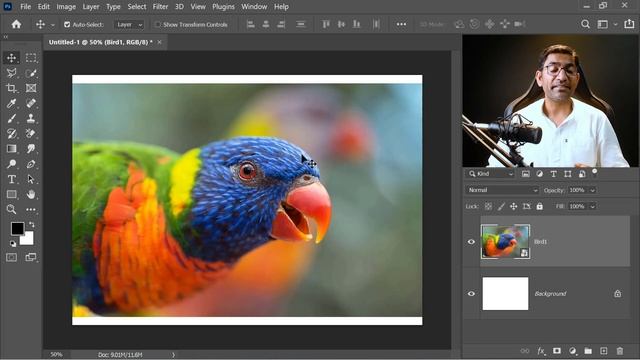Hide the Bird1 layer
This screenshot has width=640, height=360.
(471, 242)
